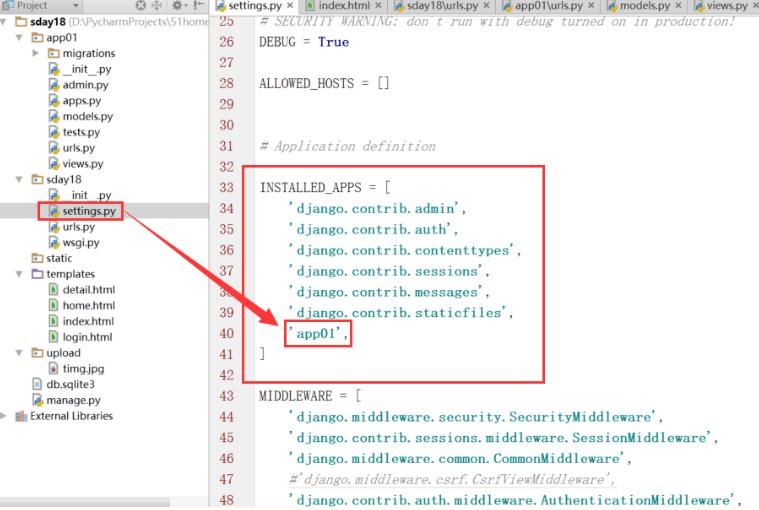
Task: Switch to the sday18\urls.py tab
Action: (442, 6)
